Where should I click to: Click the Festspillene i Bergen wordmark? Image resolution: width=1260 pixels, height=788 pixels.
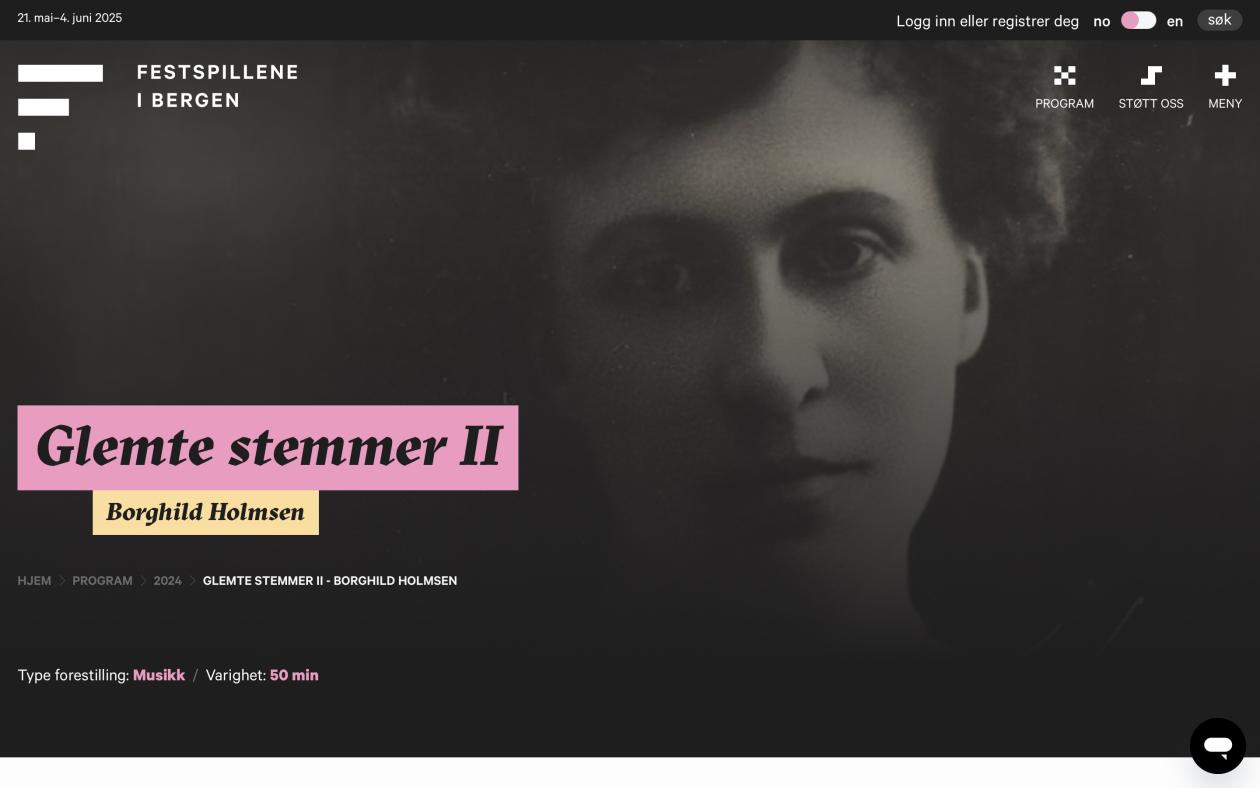coord(218,86)
